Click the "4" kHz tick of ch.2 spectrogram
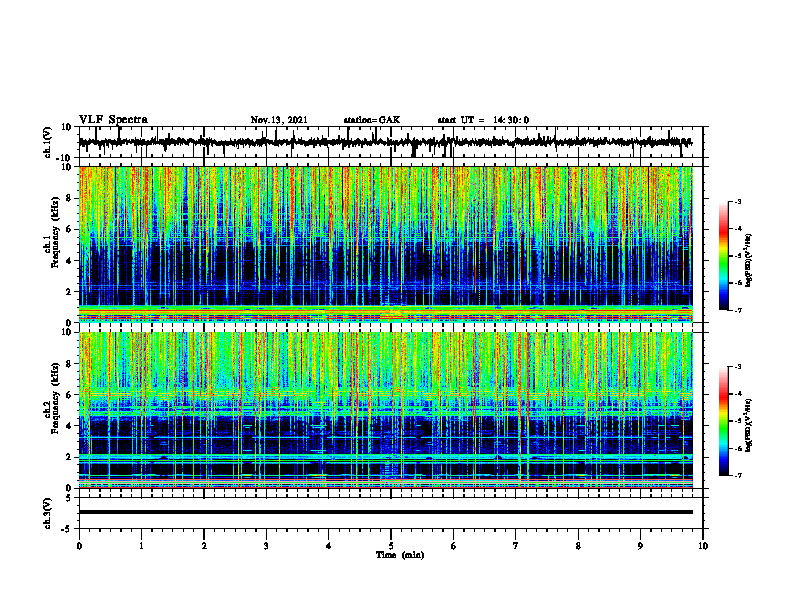This screenshot has width=792, height=612. [70, 426]
